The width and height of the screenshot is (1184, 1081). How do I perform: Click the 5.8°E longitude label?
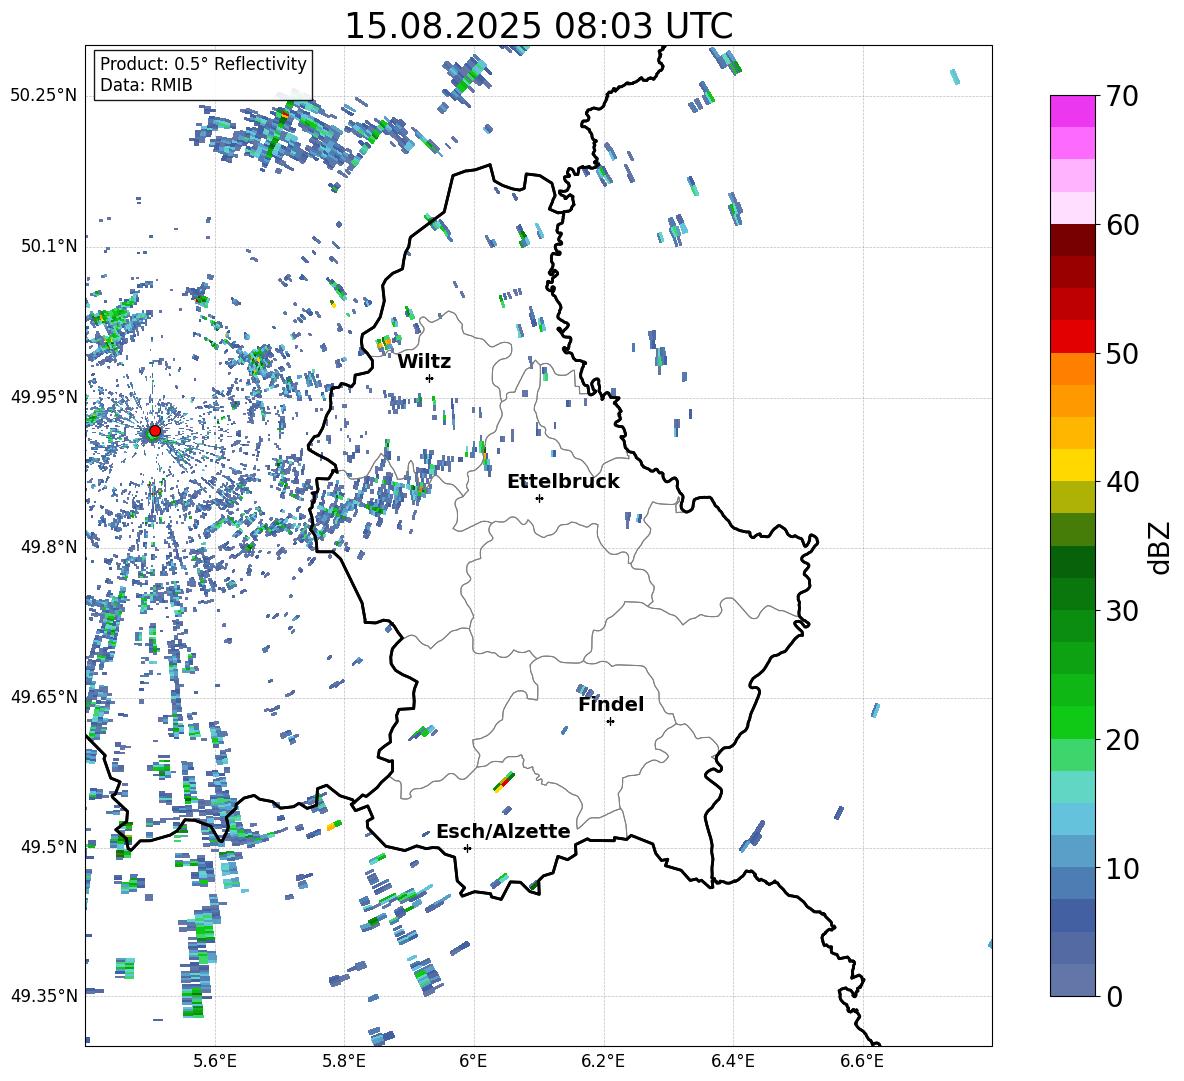(344, 1061)
